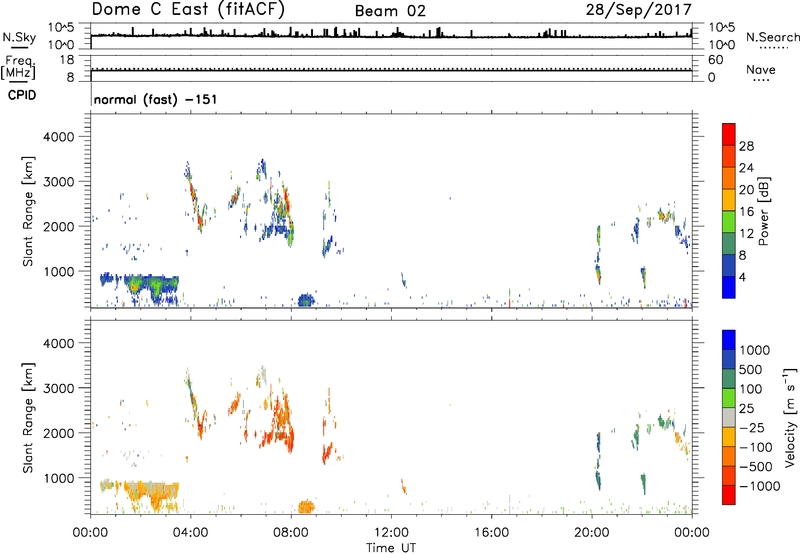Click the blue bottom segment of power colorbar
Viewport: 800px width, 554px height.
pos(729,287)
